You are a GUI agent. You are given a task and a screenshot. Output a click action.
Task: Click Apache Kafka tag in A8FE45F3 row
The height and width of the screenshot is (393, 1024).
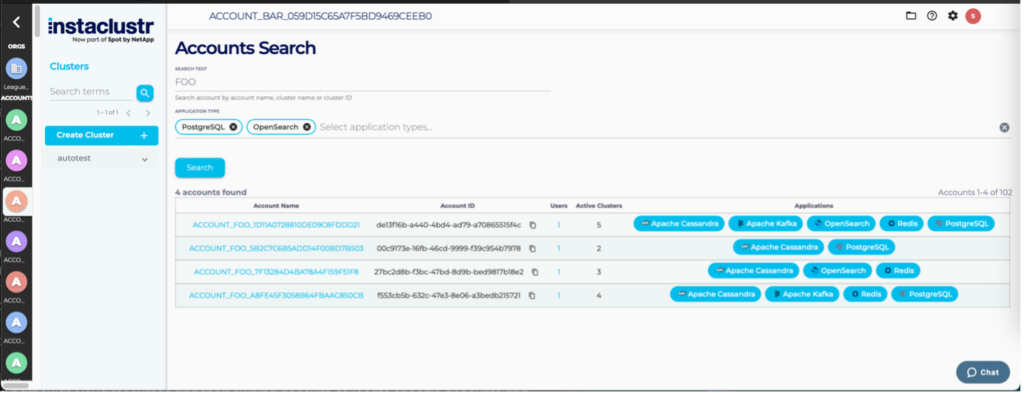[x=802, y=294]
